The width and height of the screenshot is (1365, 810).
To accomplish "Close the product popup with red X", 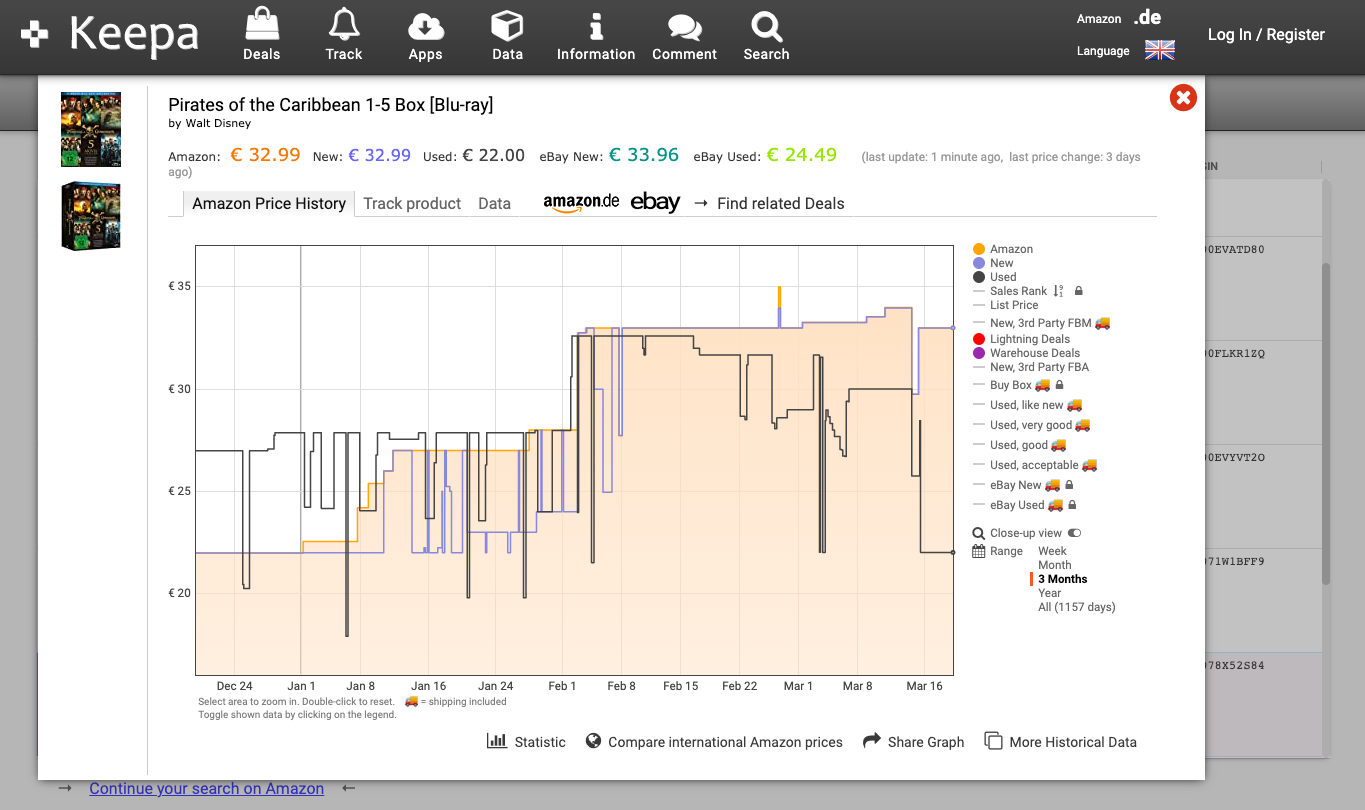I will 1183,98.
